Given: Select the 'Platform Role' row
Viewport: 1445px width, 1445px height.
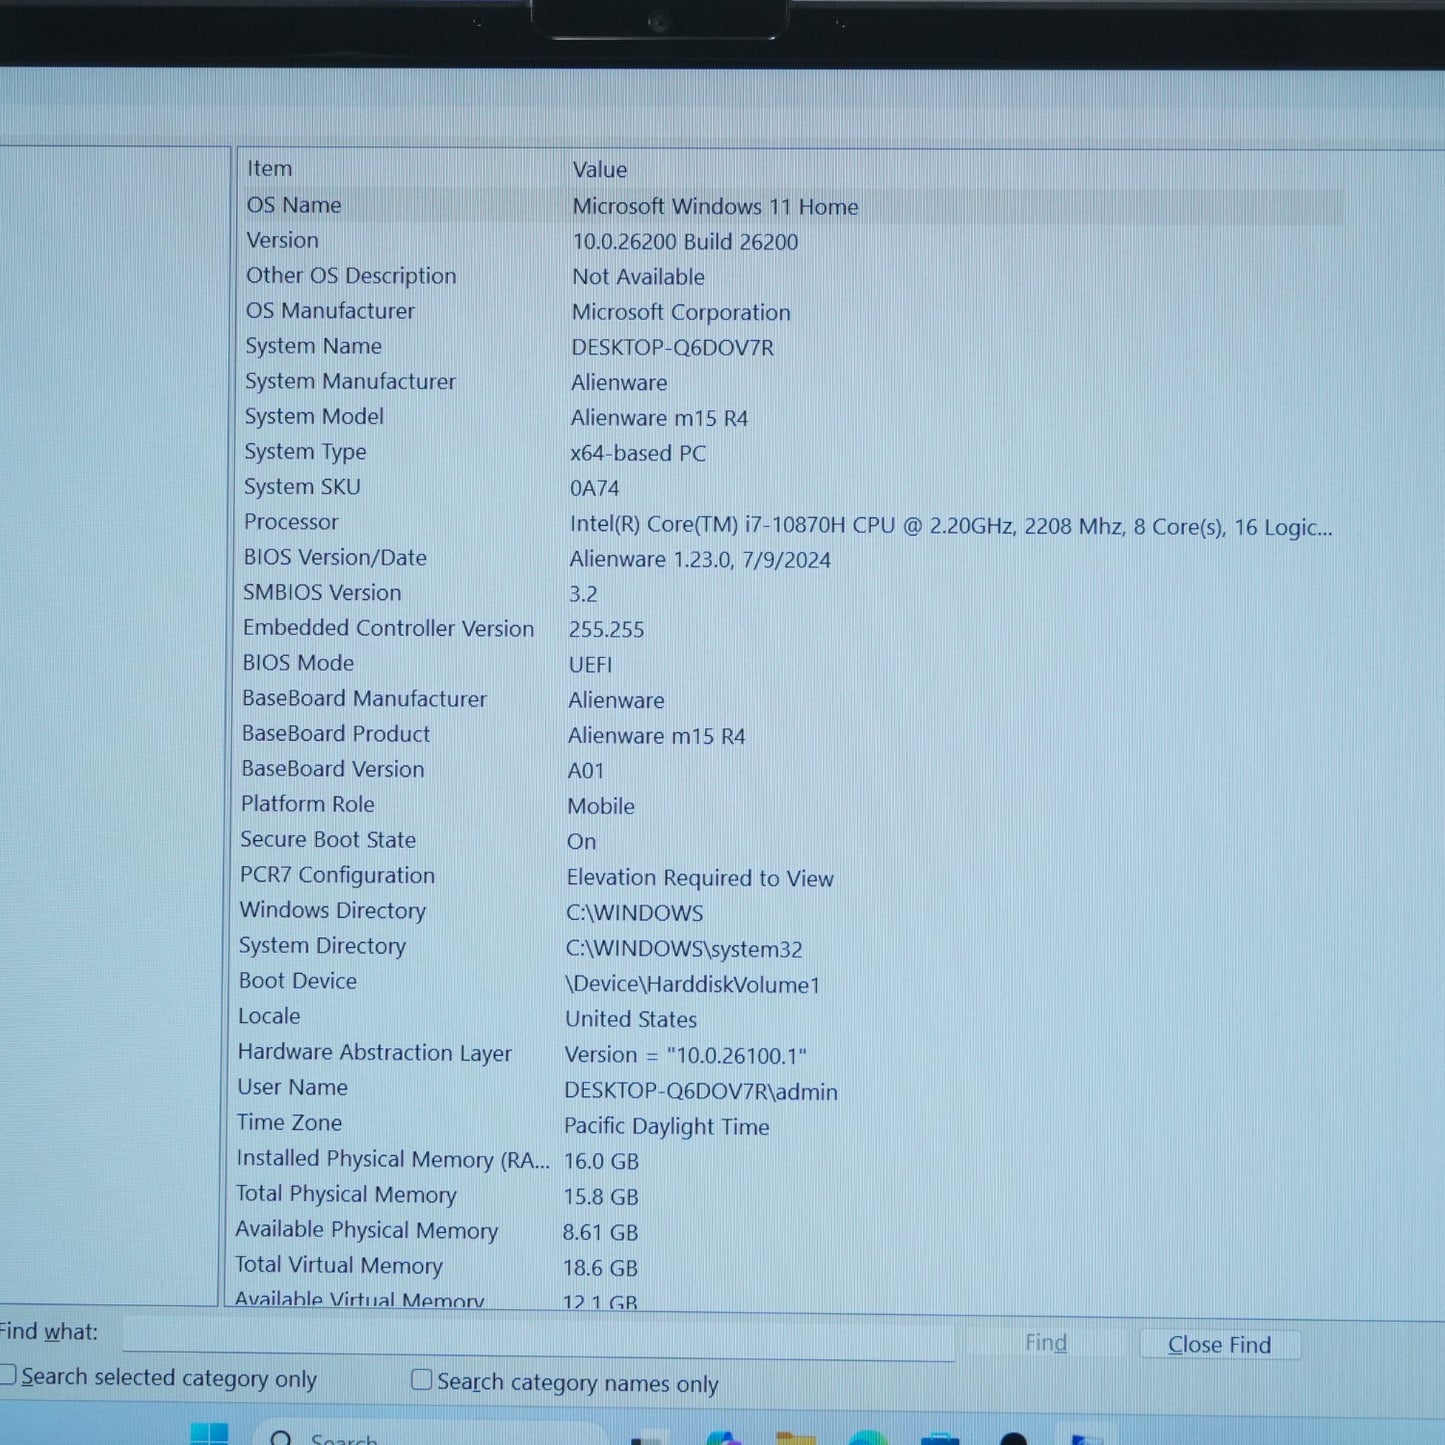Looking at the screenshot, I should click(308, 804).
